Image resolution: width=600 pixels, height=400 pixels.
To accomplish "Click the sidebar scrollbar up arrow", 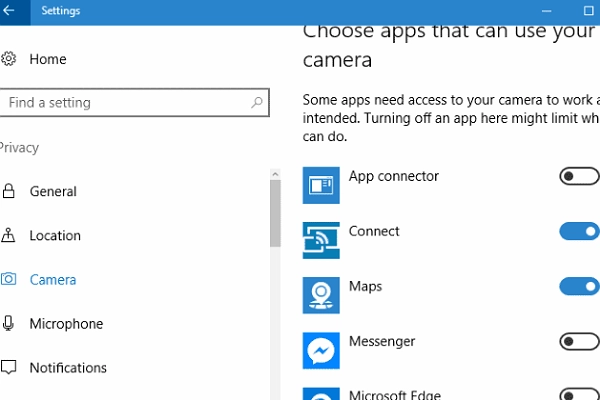I will [x=275, y=174].
